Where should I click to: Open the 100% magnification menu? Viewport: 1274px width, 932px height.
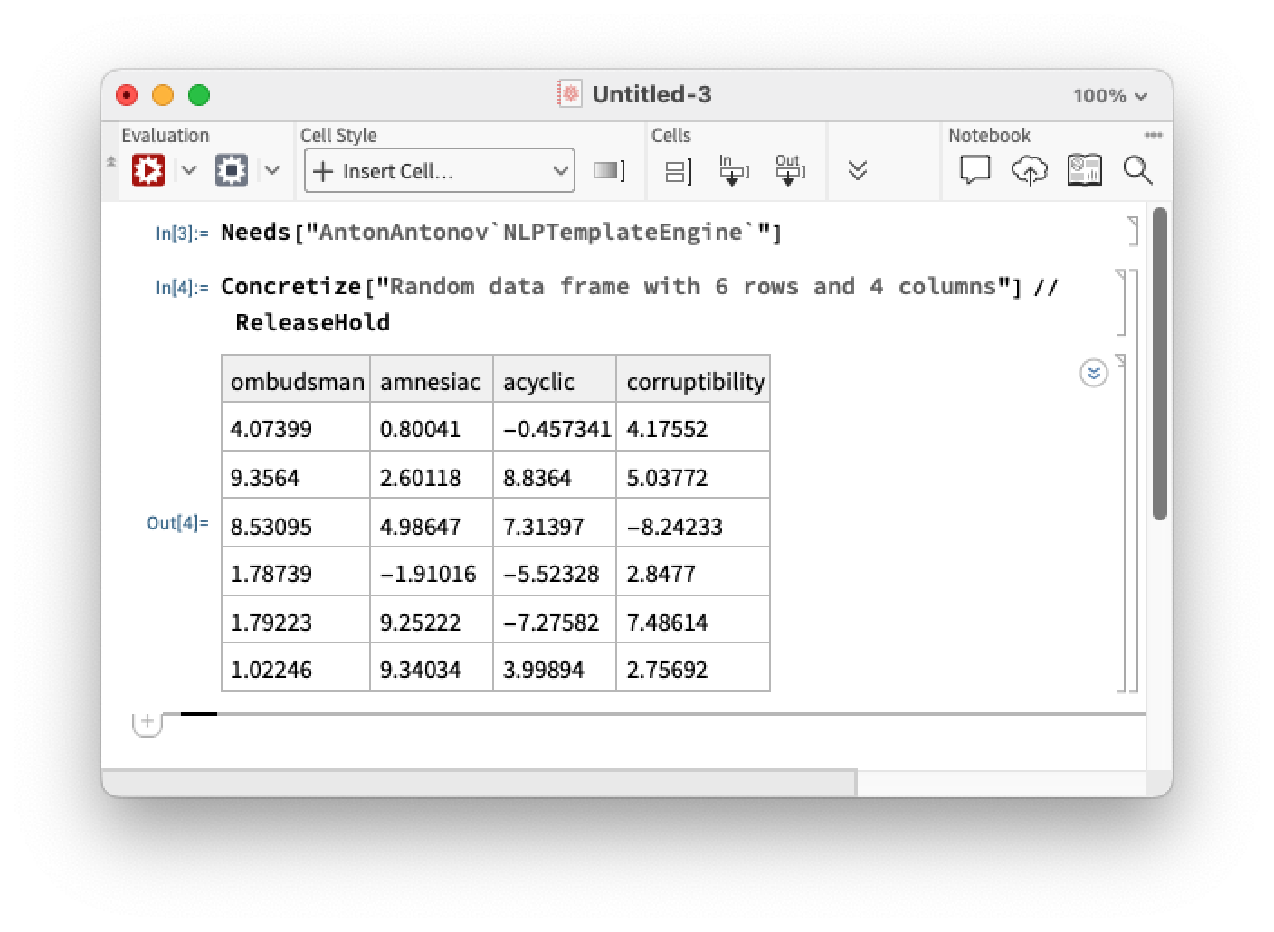1109,96
